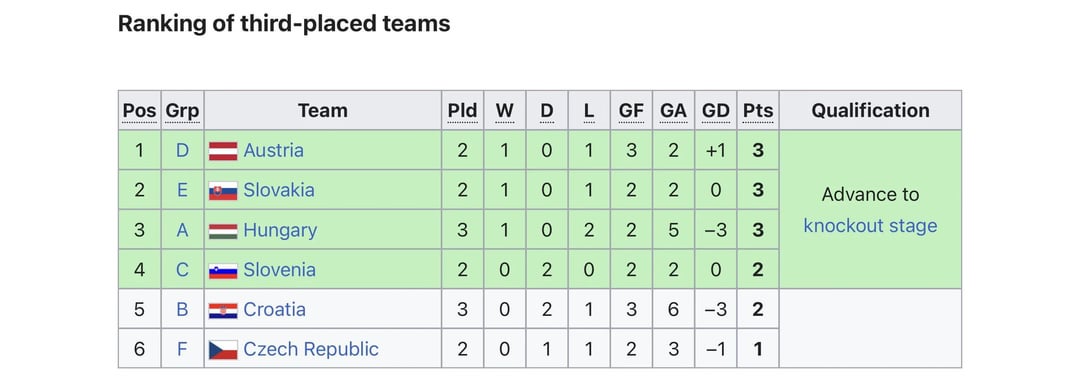Open the Group D link
Viewport: 1080px width, 380px height.
click(182, 150)
